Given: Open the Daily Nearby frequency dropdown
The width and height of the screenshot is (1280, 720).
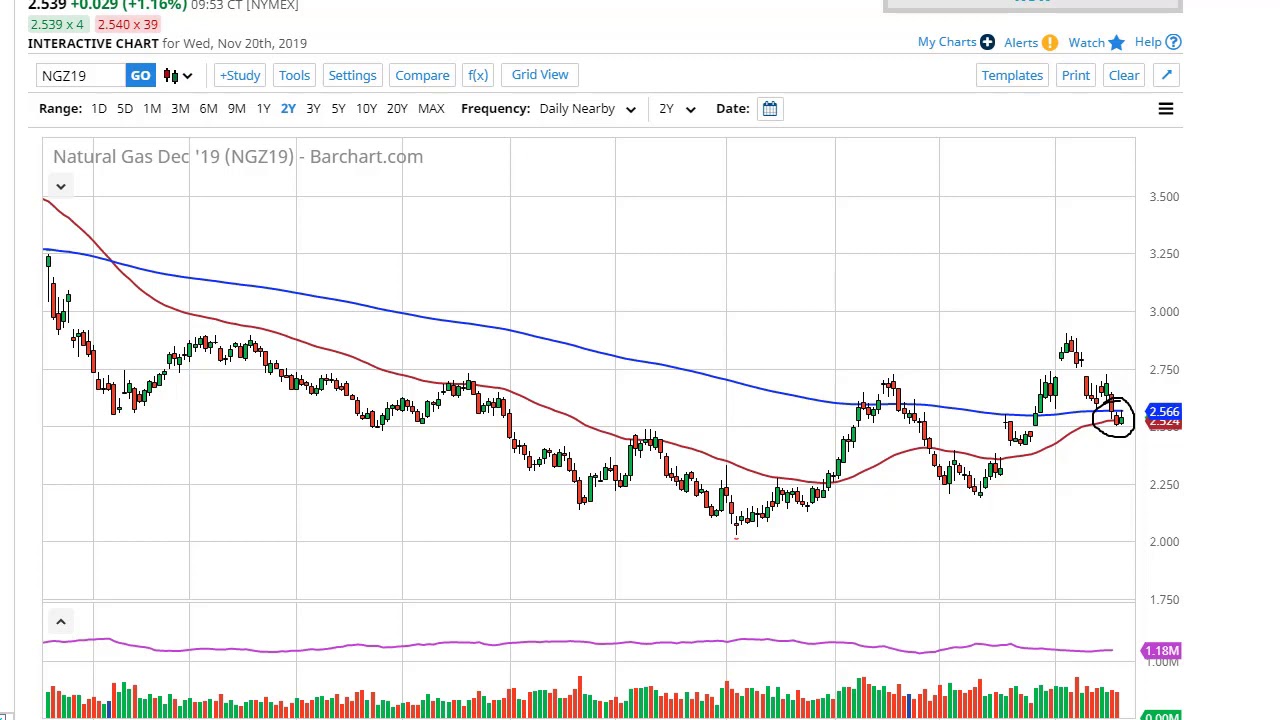Looking at the screenshot, I should 587,108.
